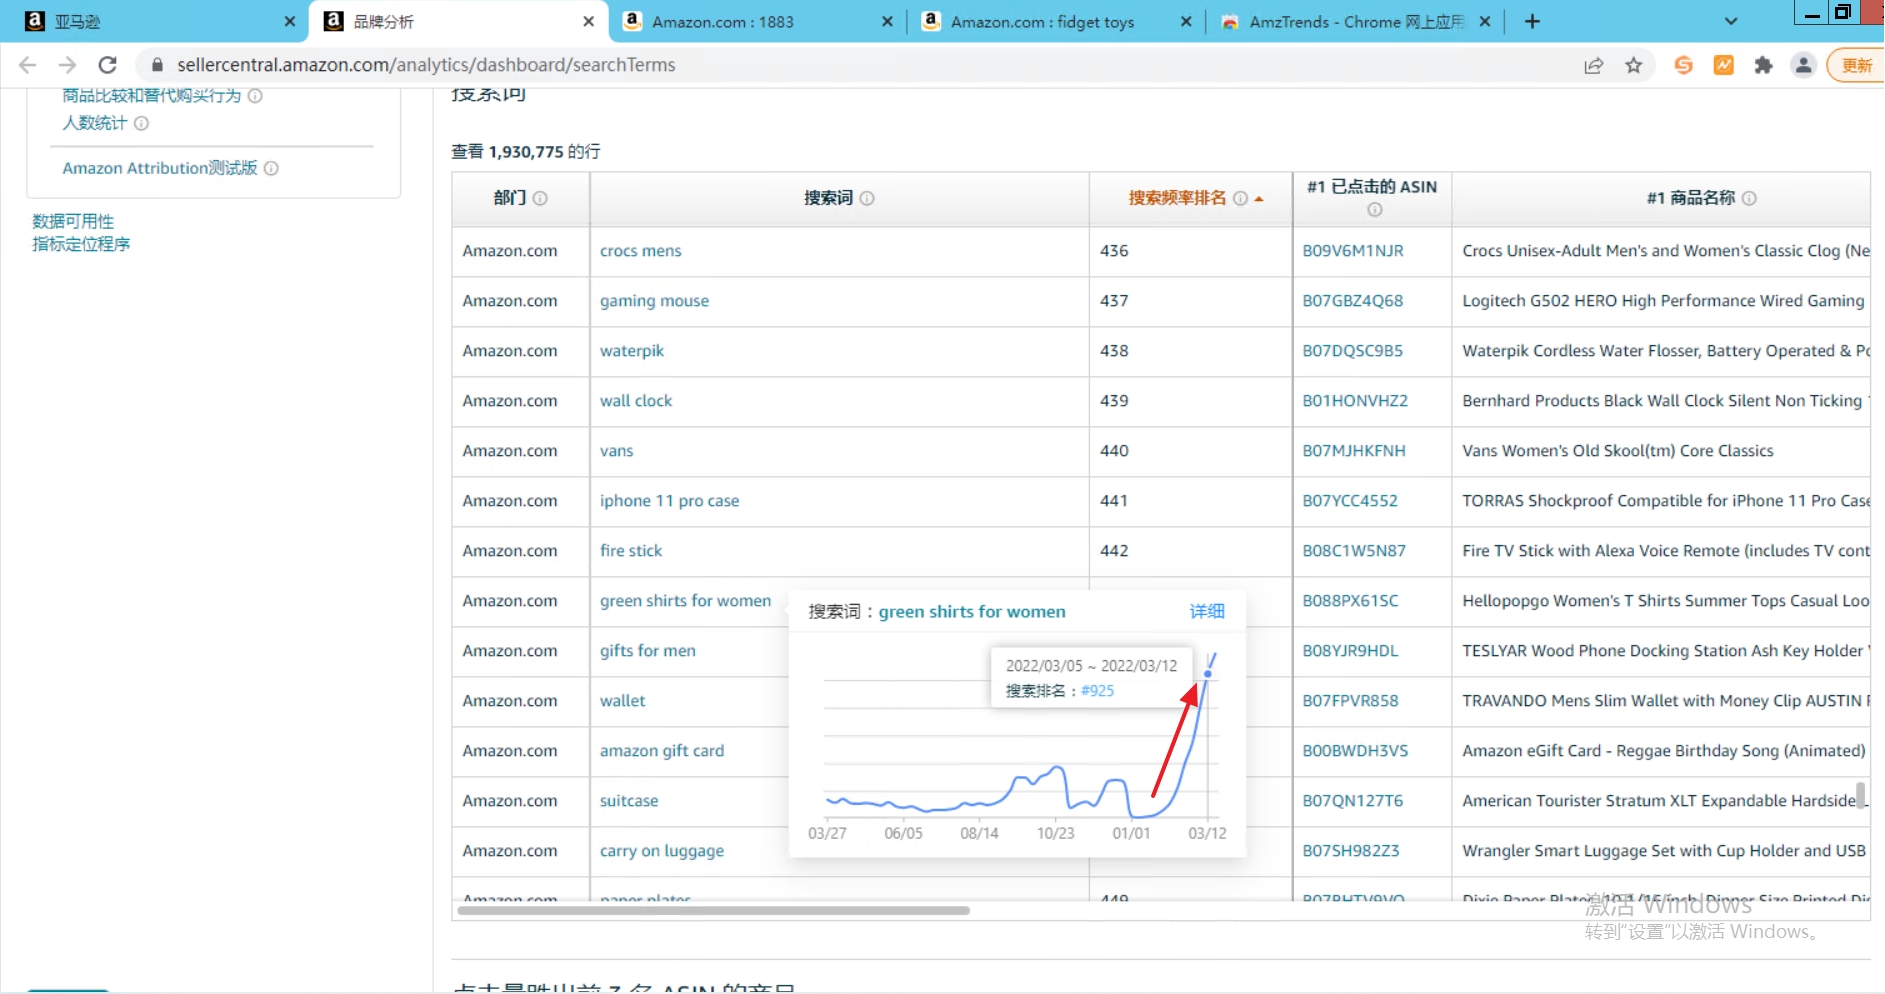This screenshot has height=994, width=1885.
Task: Click info icon next to 部门 header
Action: coord(540,198)
